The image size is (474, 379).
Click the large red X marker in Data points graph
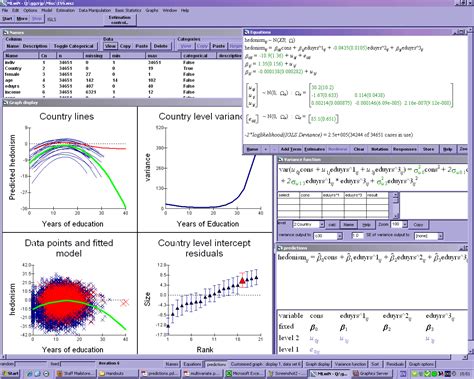[125, 303]
